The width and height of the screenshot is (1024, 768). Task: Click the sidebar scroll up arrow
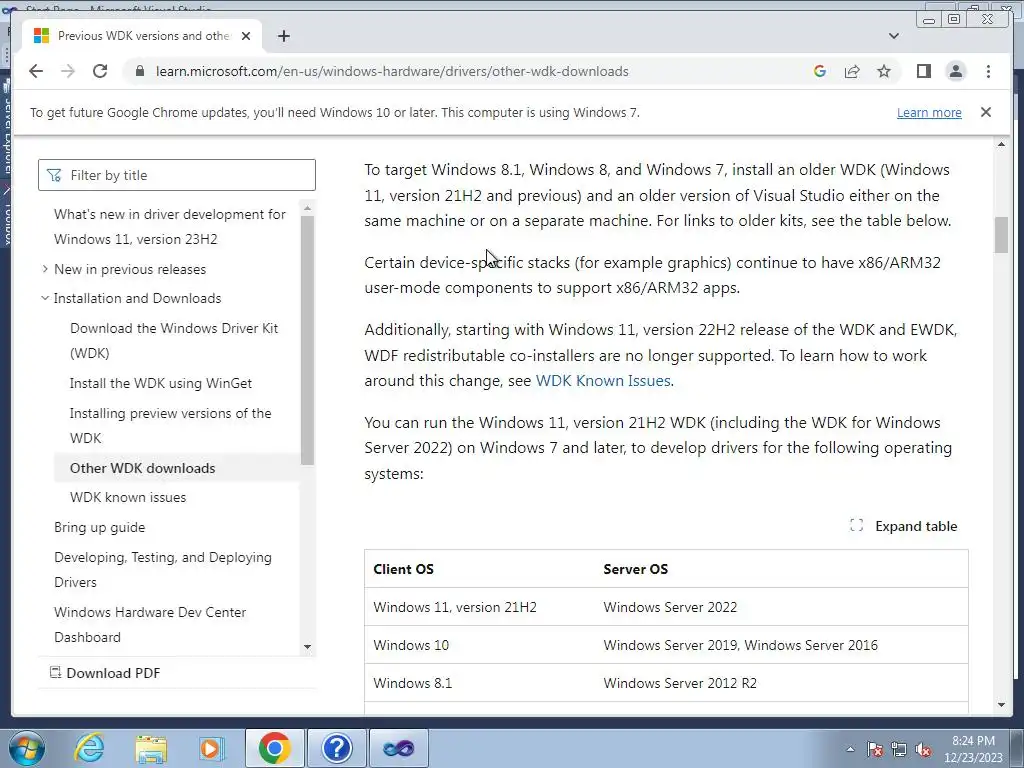coord(308,208)
